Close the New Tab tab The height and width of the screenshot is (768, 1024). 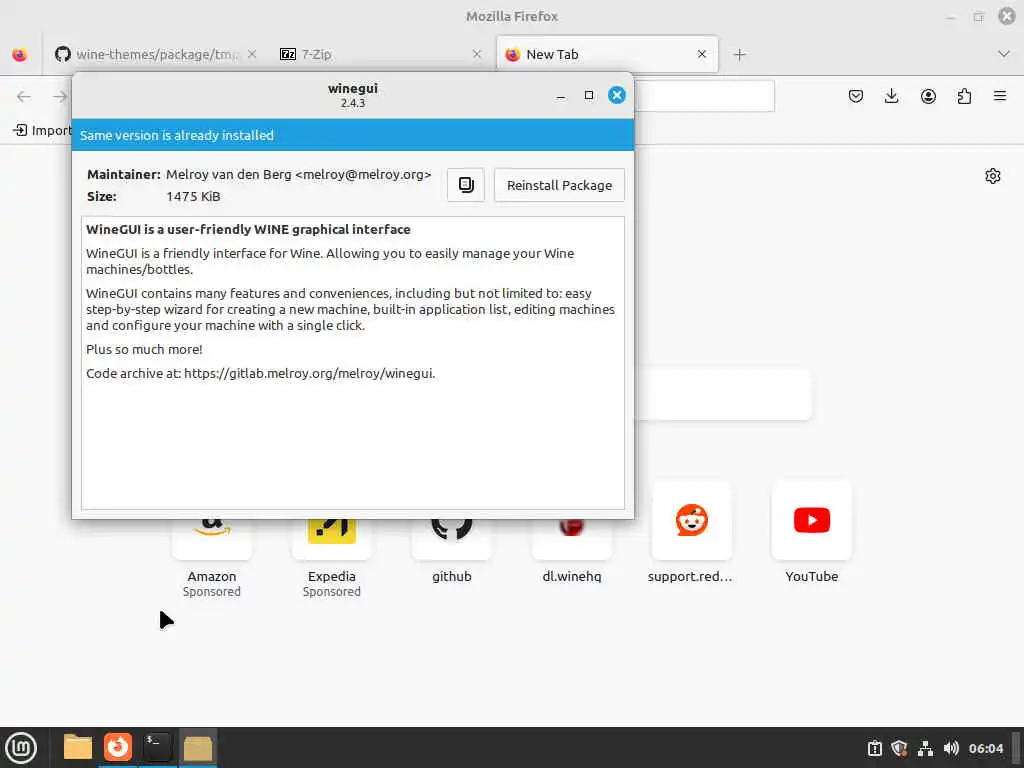tap(701, 54)
